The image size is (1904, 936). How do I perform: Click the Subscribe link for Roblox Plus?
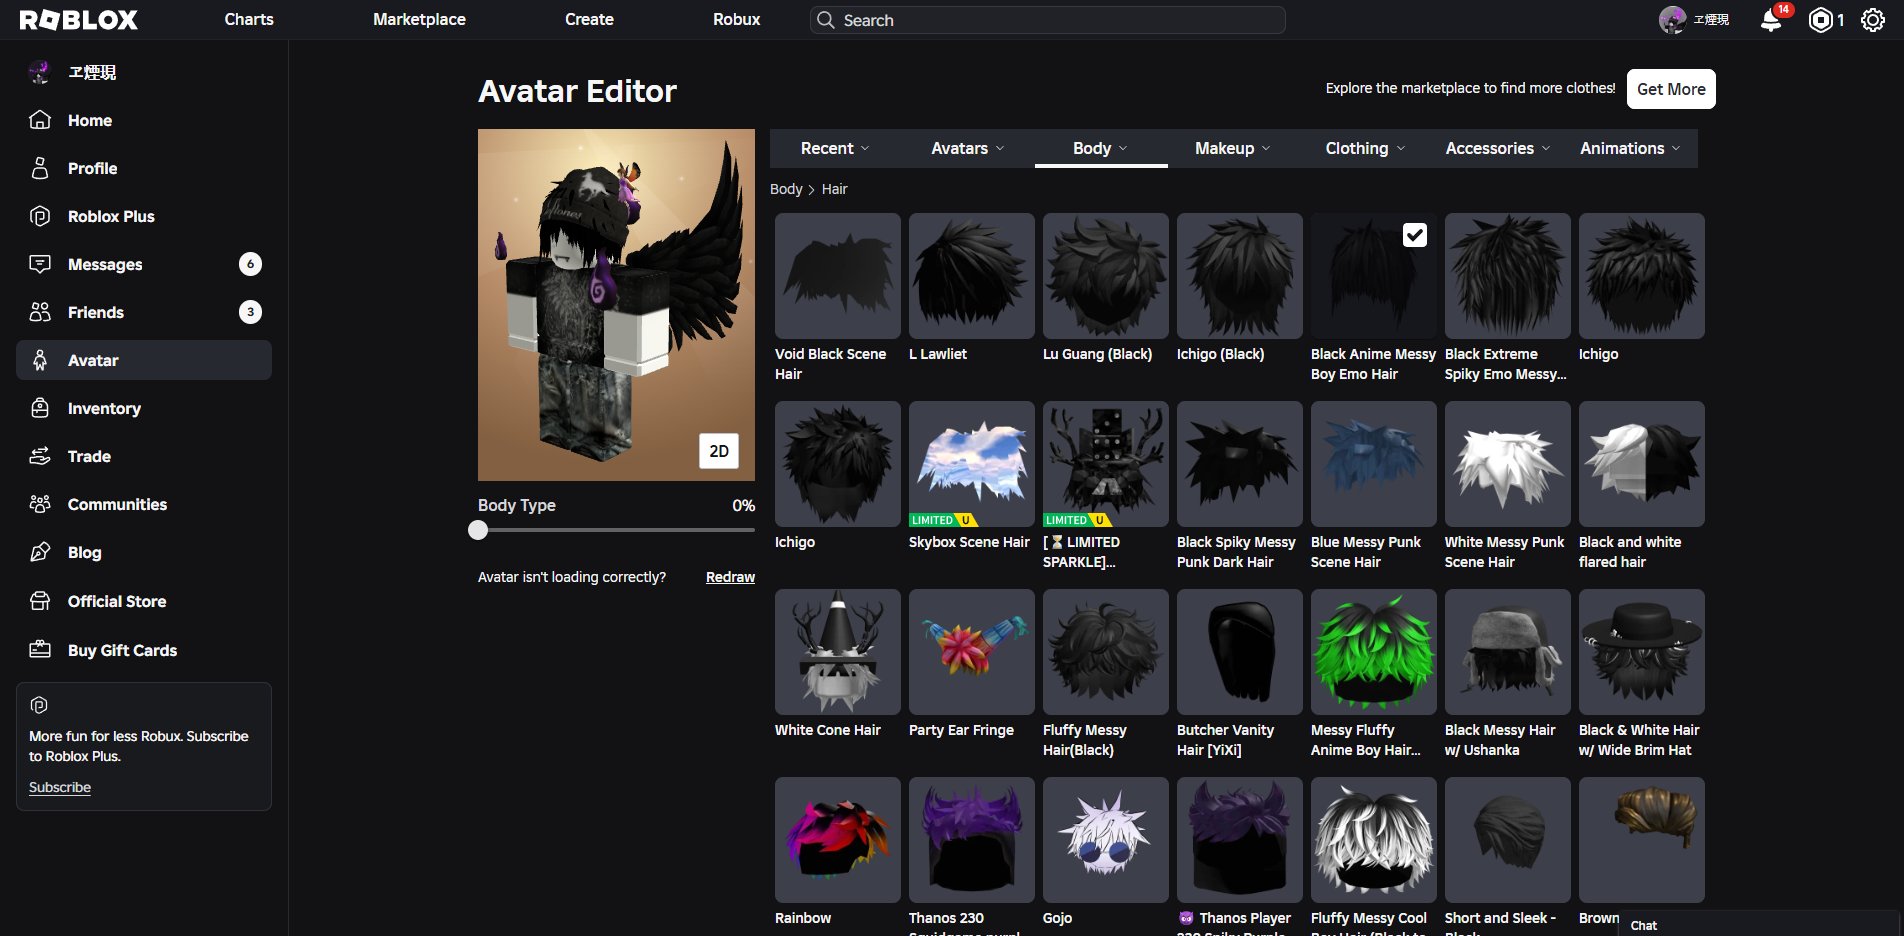click(60, 787)
